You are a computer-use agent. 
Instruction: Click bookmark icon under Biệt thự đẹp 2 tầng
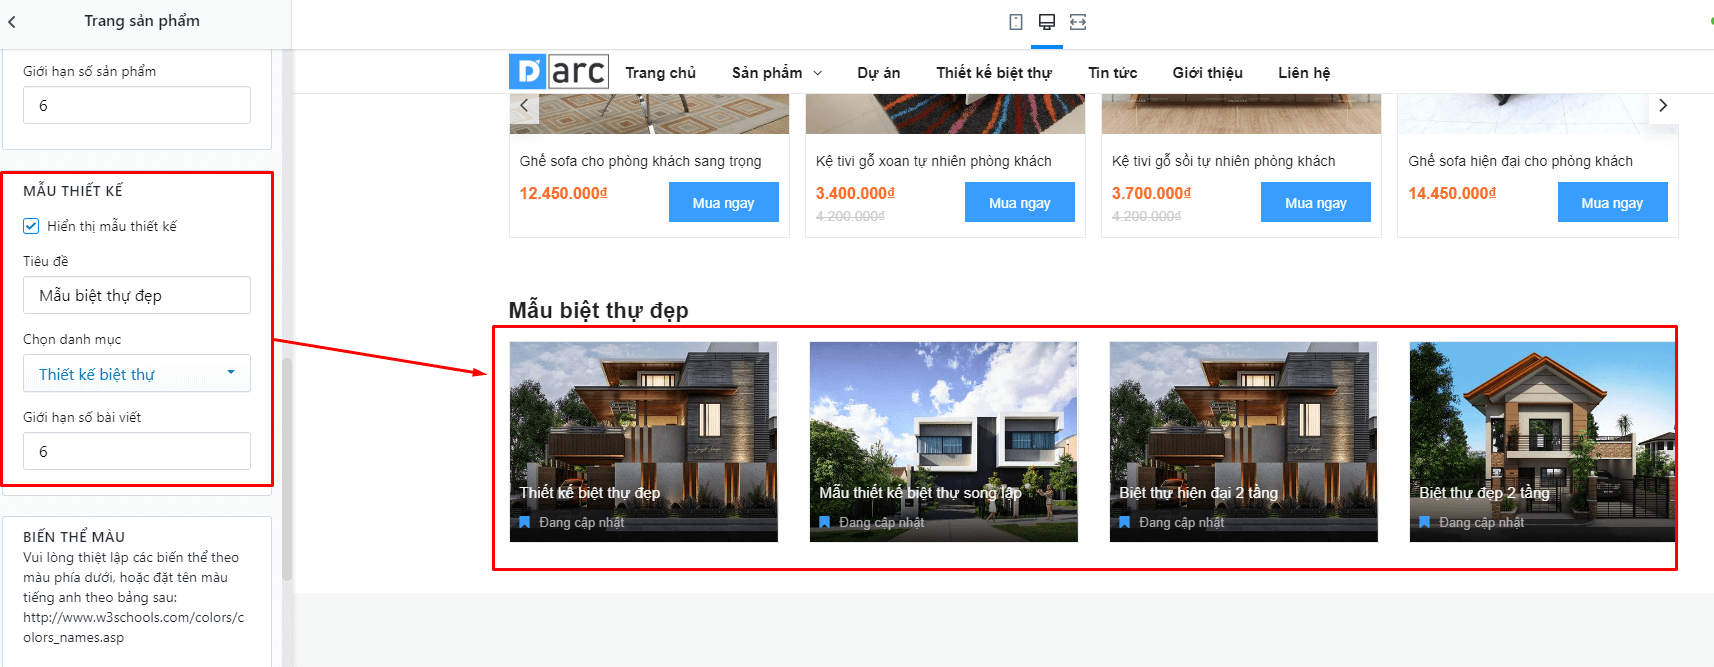[x=1424, y=522]
